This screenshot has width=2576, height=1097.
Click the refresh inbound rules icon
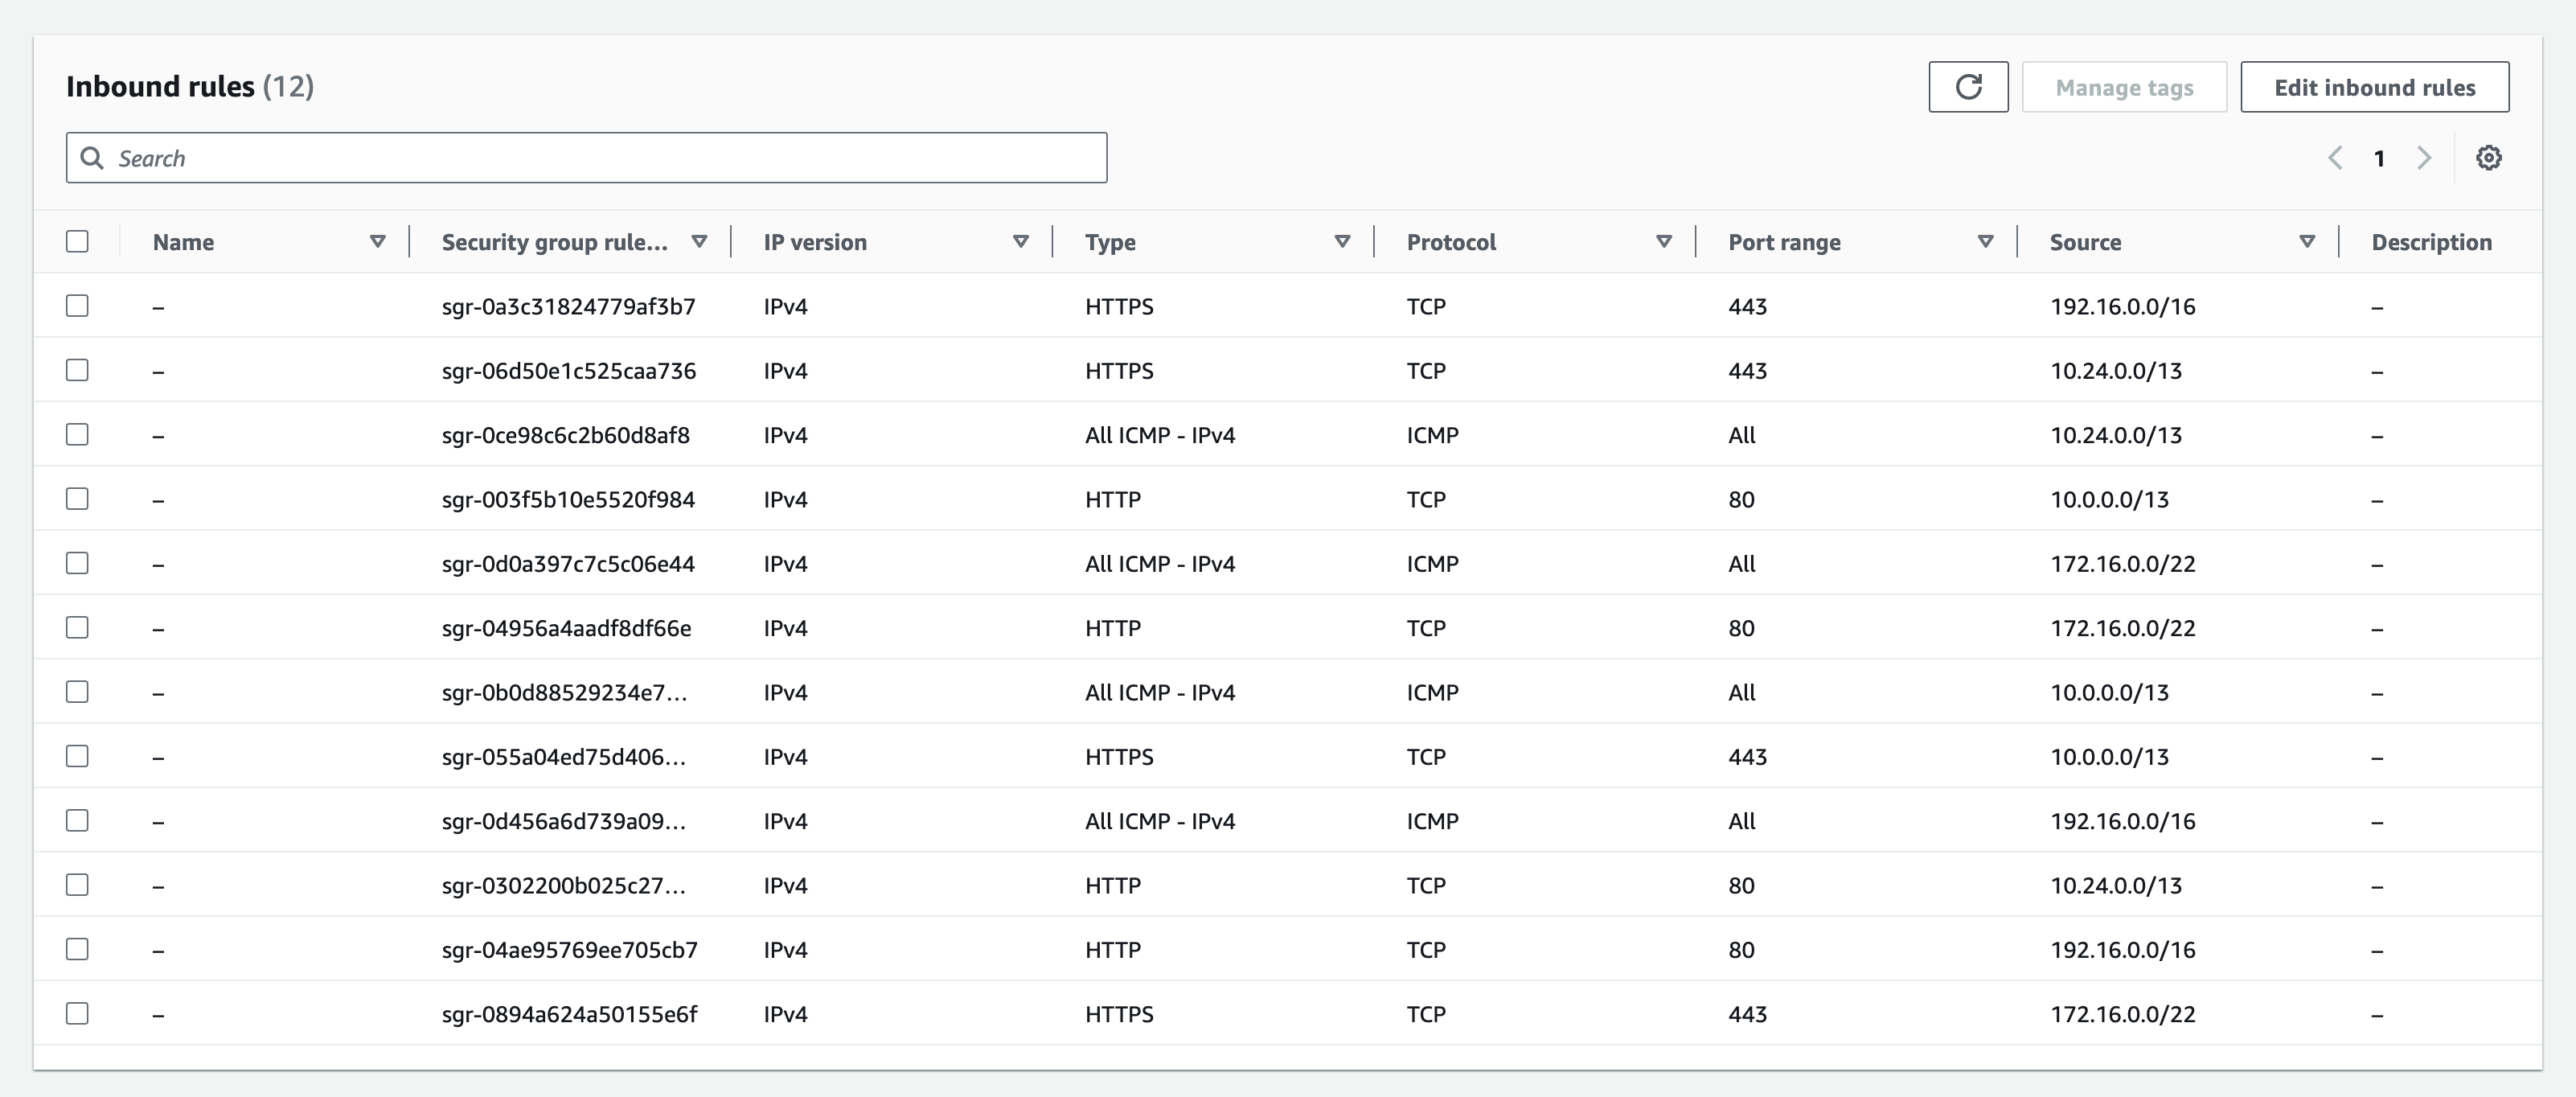[1967, 87]
